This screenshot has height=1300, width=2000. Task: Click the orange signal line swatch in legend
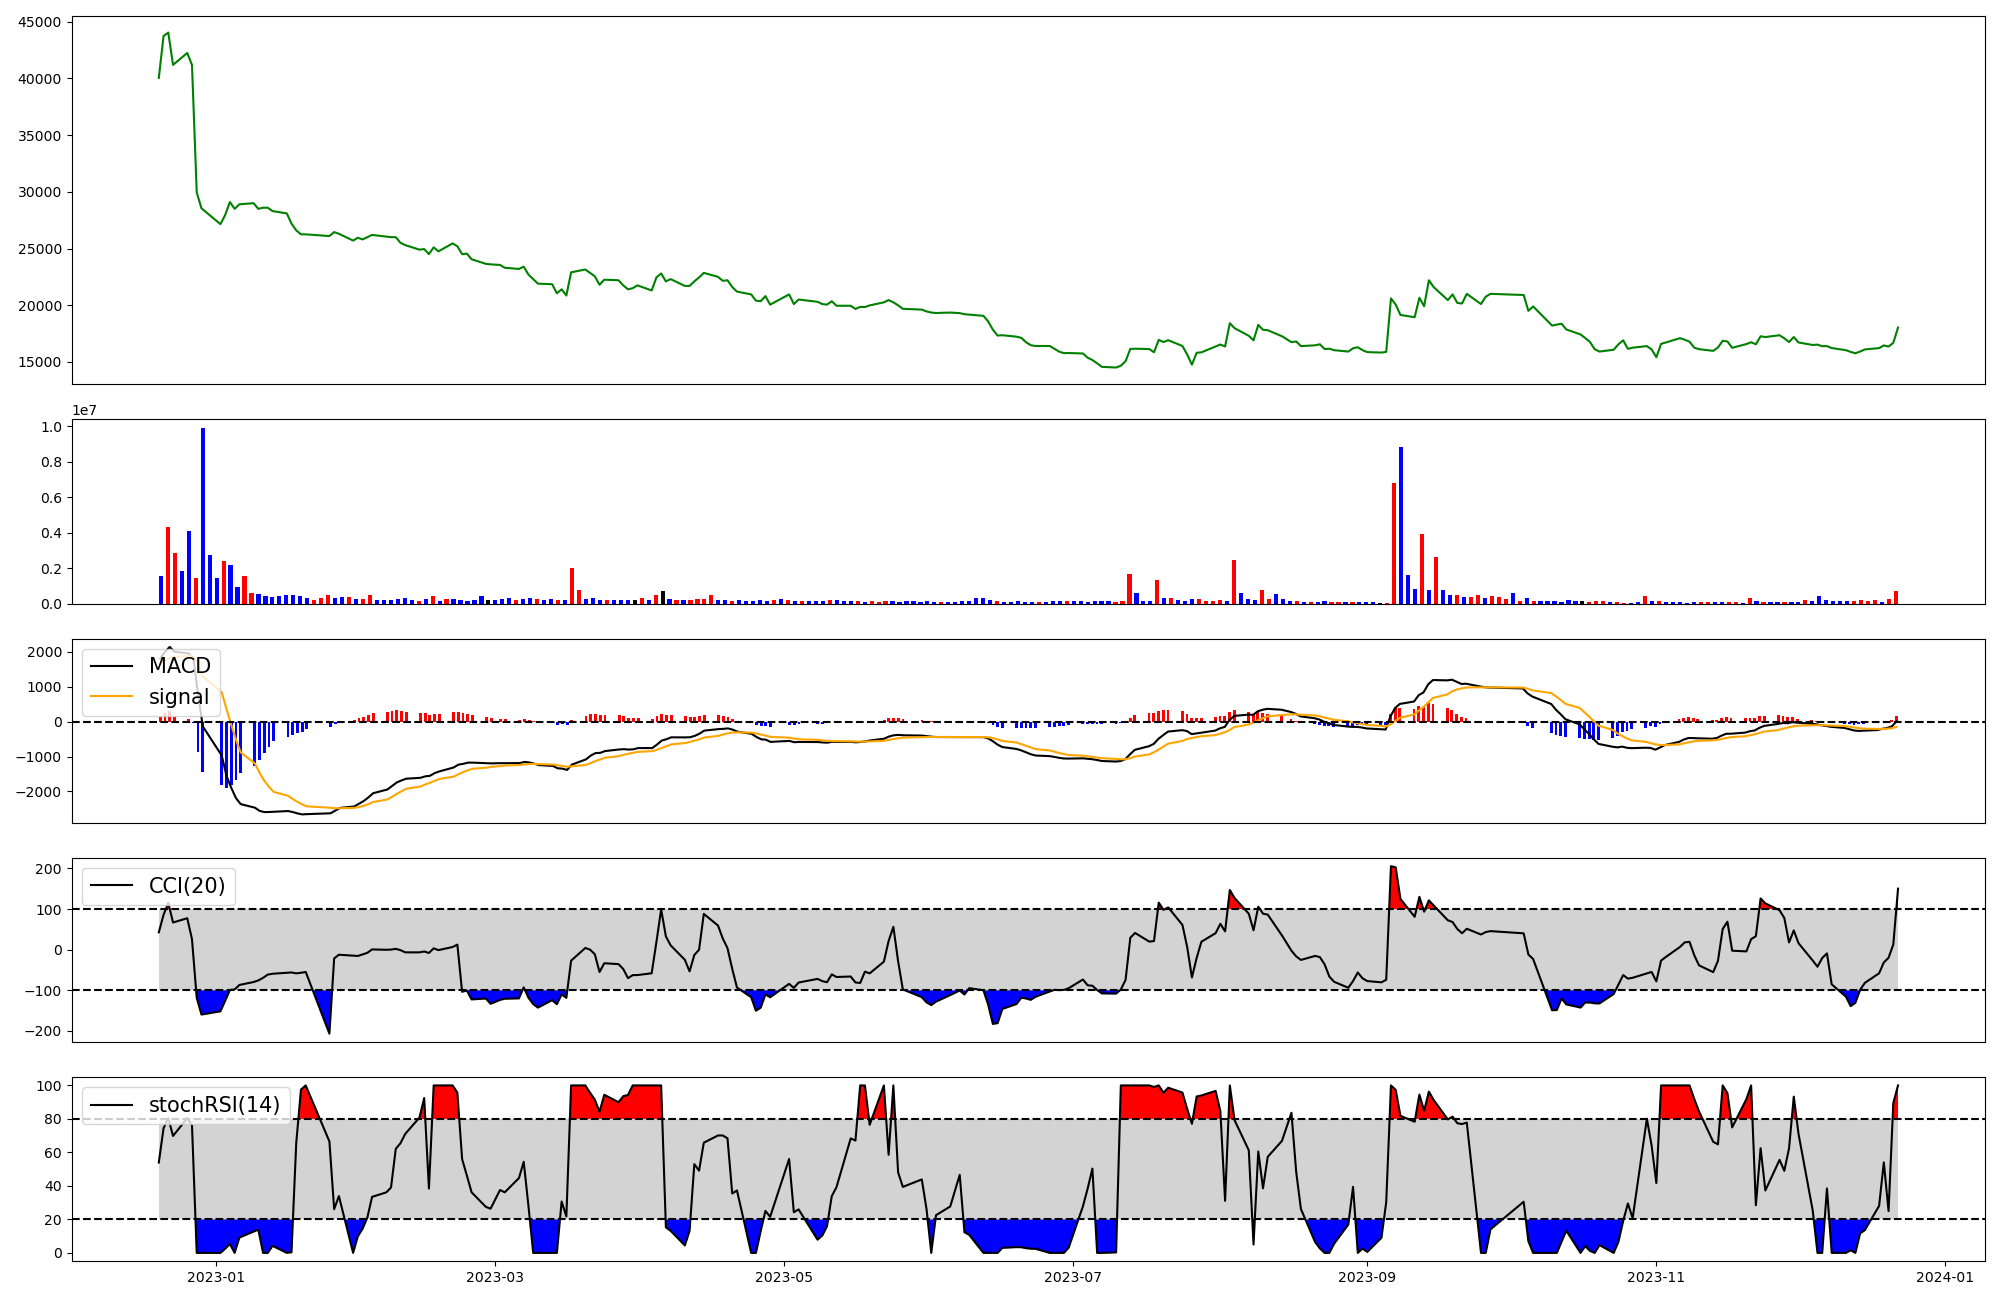[x=111, y=697]
